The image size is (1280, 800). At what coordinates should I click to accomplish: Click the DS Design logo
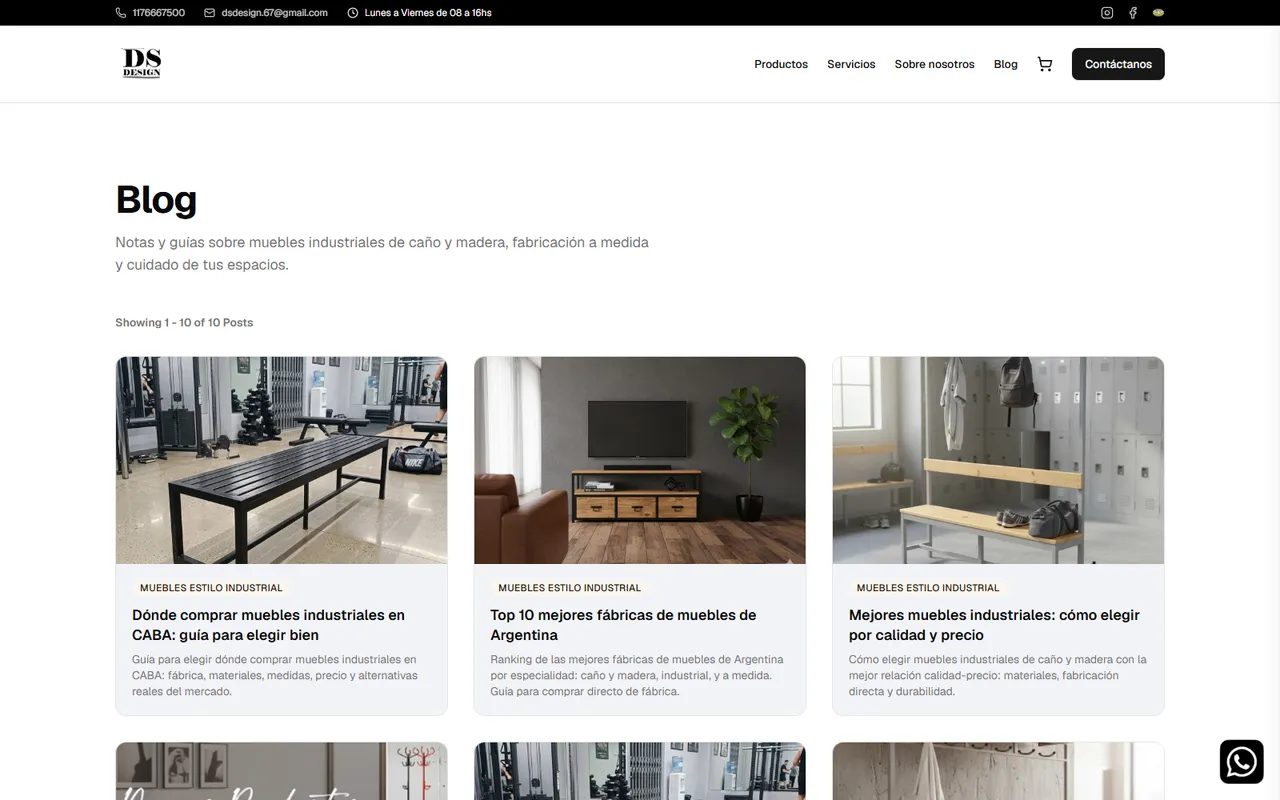tap(141, 63)
